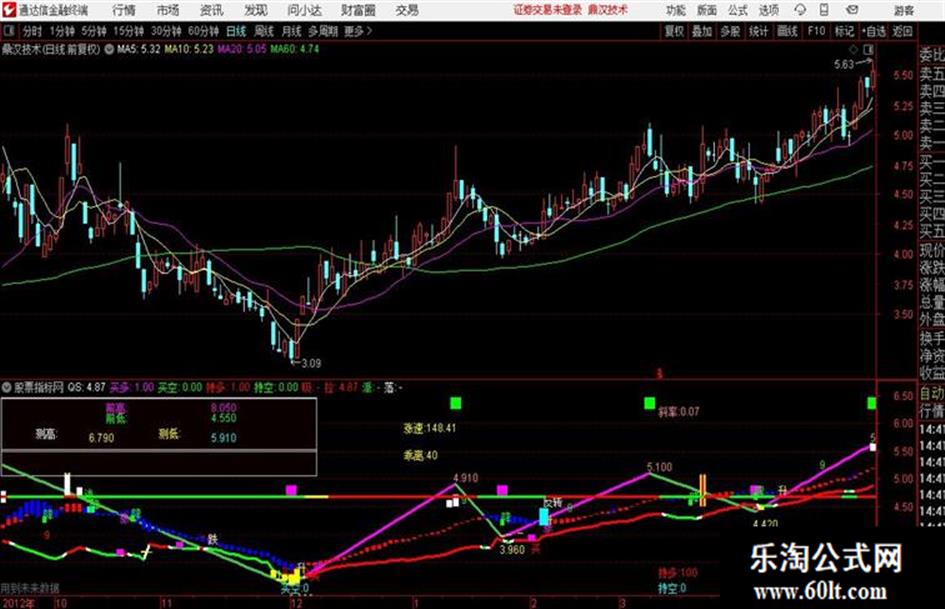Select the 月线 monthly tab

coord(292,31)
